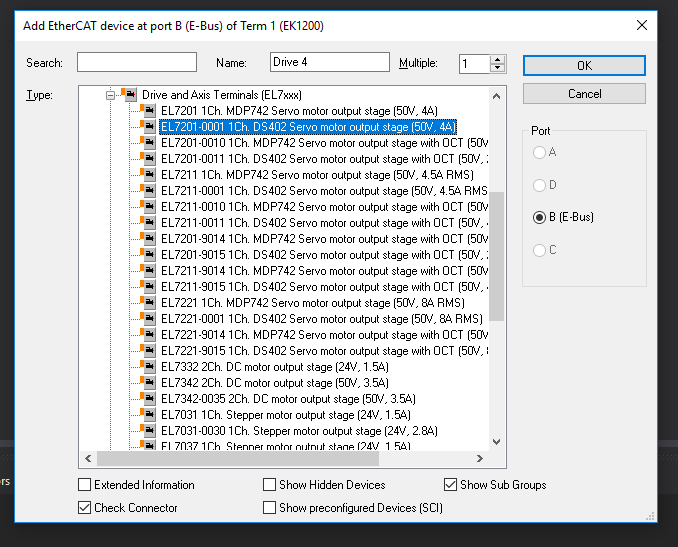The width and height of the screenshot is (678, 547).
Task: Click the EL7332 DC motor device icon
Action: click(x=148, y=367)
